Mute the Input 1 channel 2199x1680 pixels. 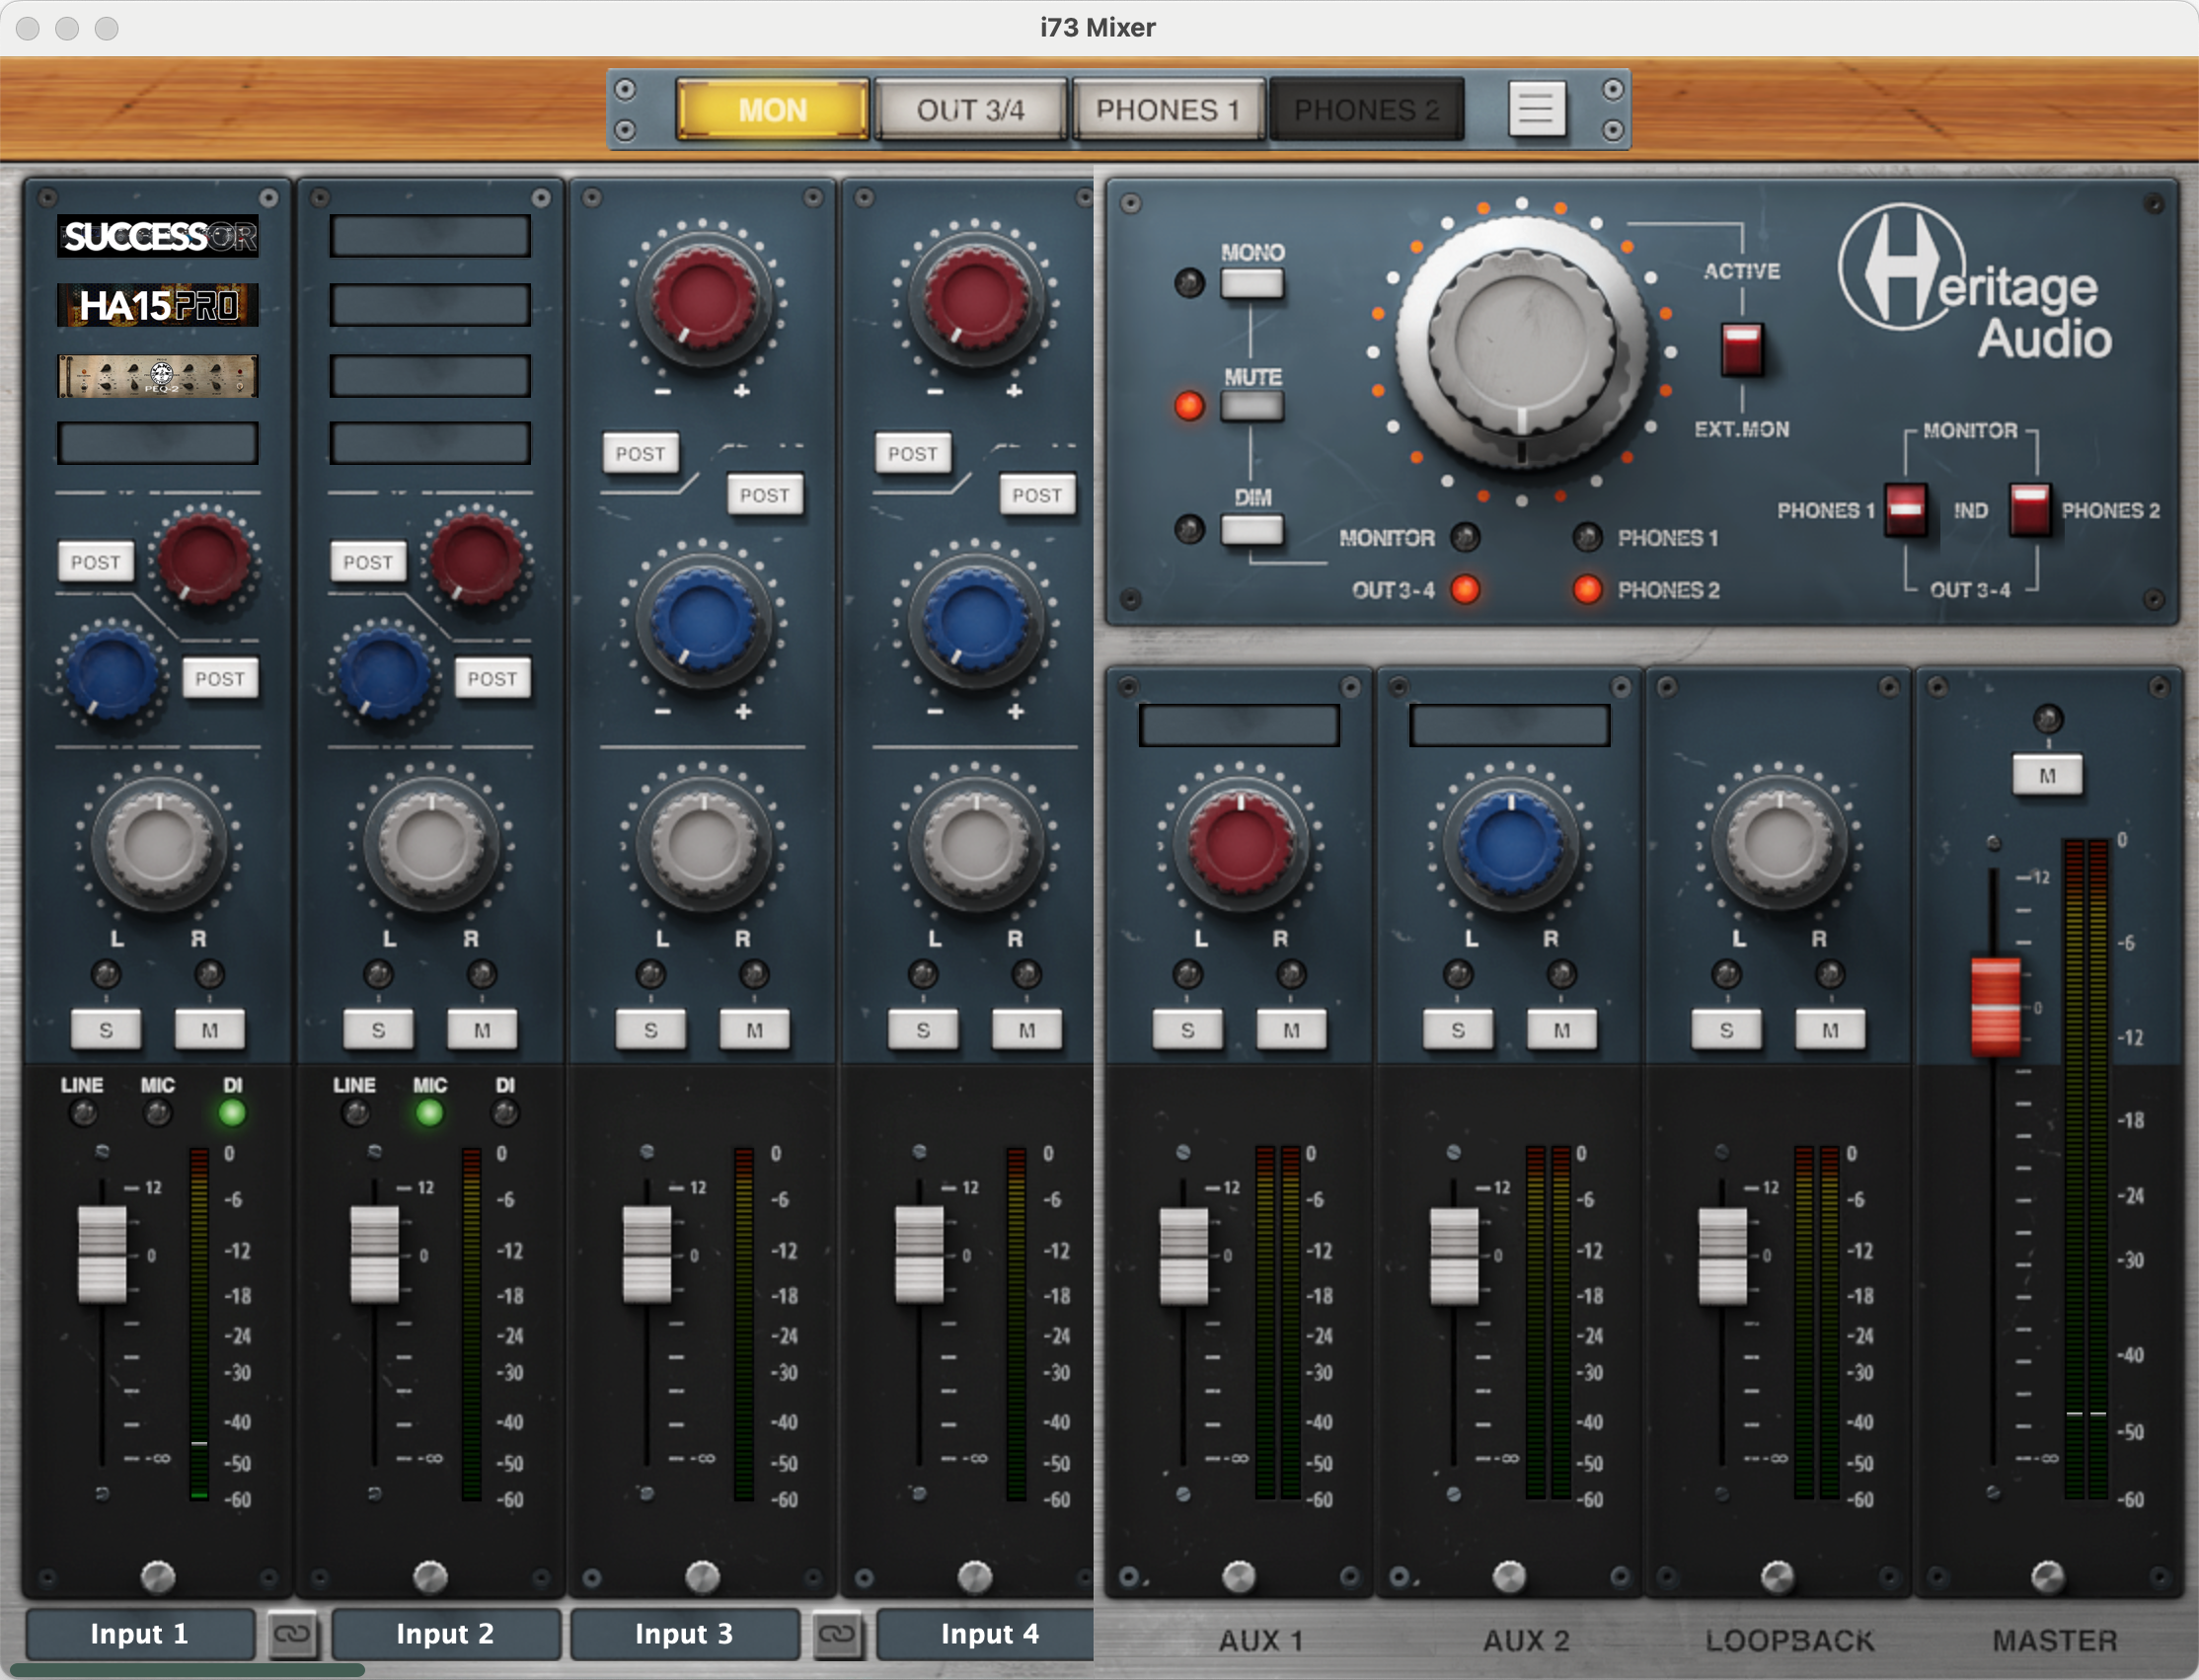coord(209,1030)
